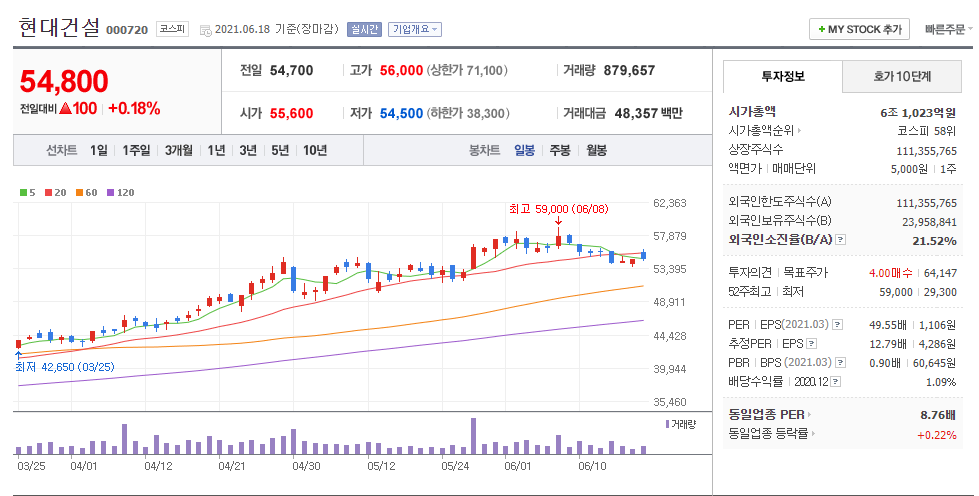Click the 최고 59,000 (06/08) chart marker
979x496 pixels.
(x=558, y=209)
